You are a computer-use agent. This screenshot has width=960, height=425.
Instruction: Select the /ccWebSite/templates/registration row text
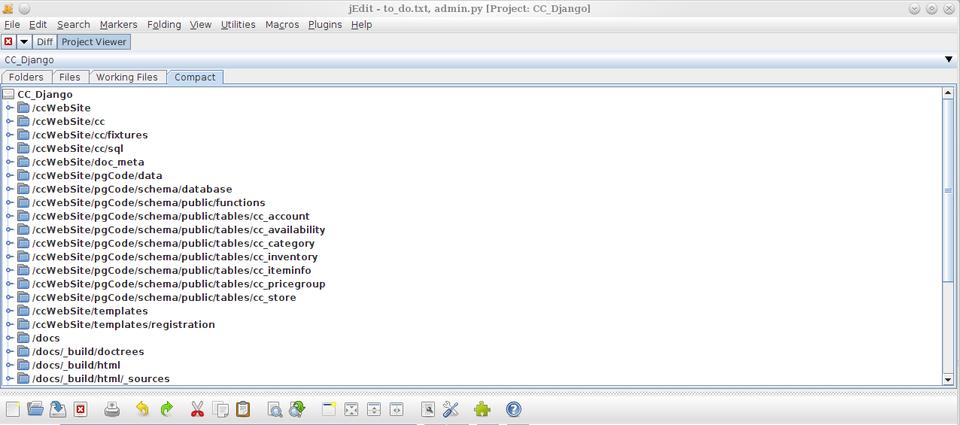(124, 325)
